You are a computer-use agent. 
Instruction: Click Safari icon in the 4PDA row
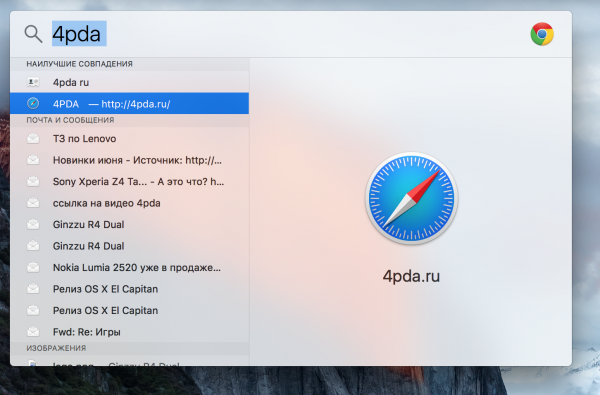[33, 103]
